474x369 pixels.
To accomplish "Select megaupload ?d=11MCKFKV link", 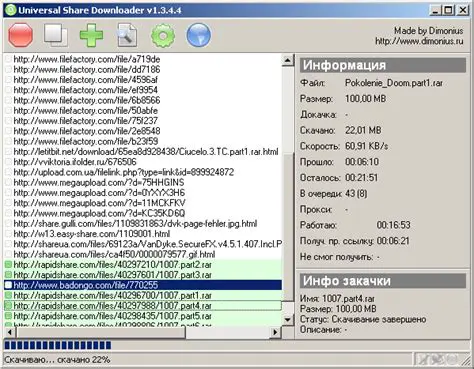I will 99,203.
